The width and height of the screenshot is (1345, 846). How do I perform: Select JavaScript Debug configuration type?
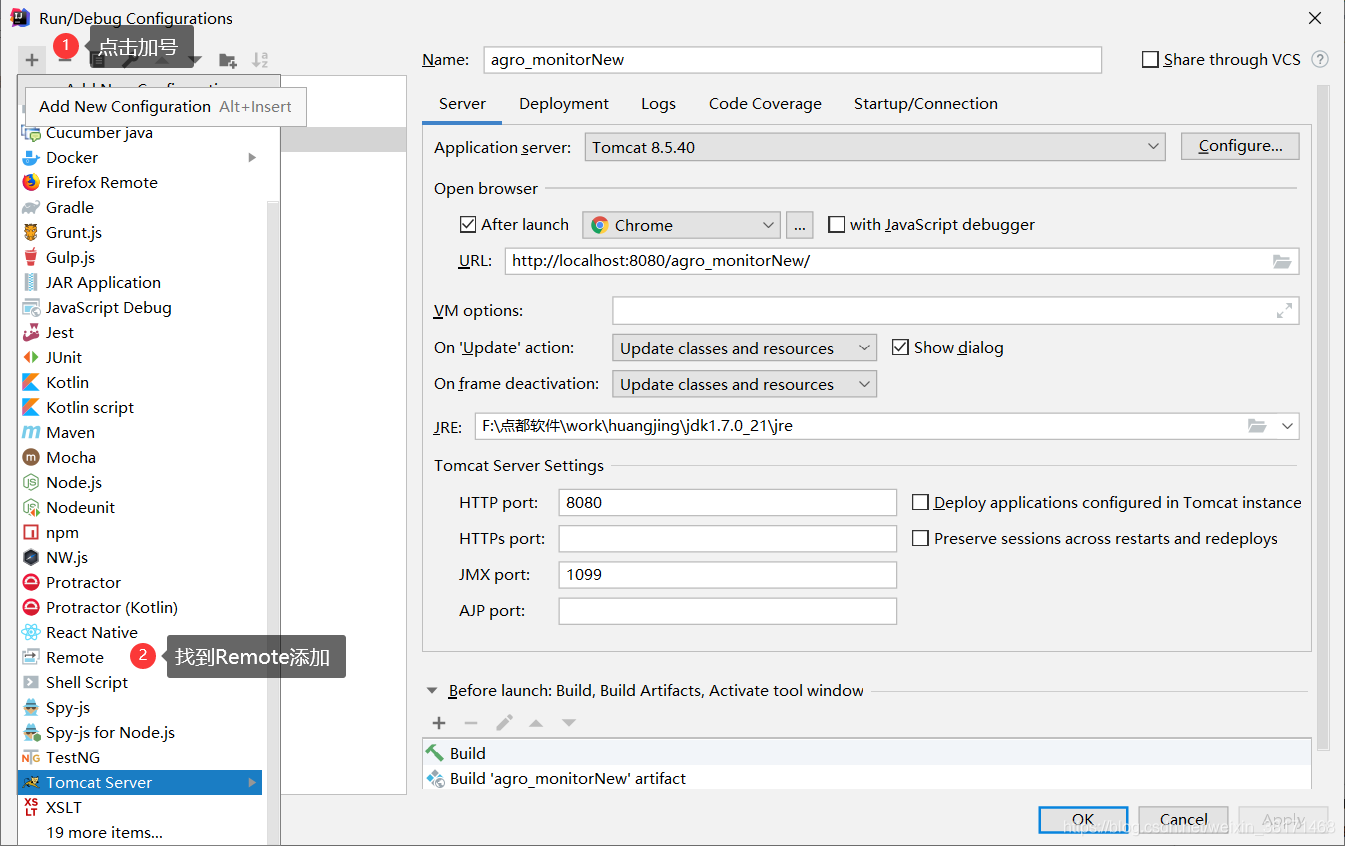coord(139,307)
